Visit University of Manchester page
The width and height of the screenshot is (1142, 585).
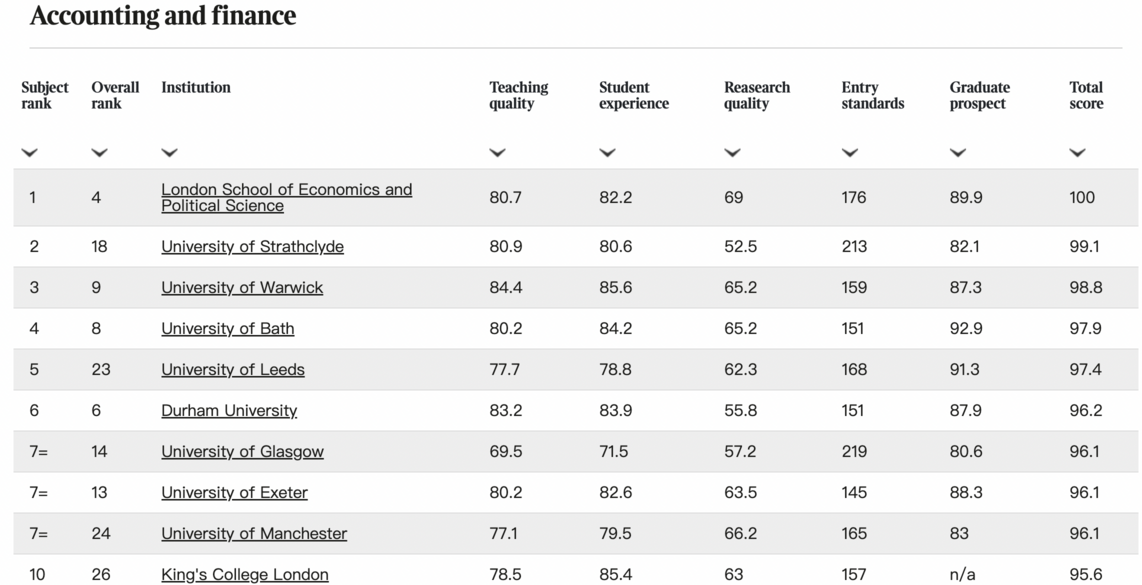tap(254, 534)
